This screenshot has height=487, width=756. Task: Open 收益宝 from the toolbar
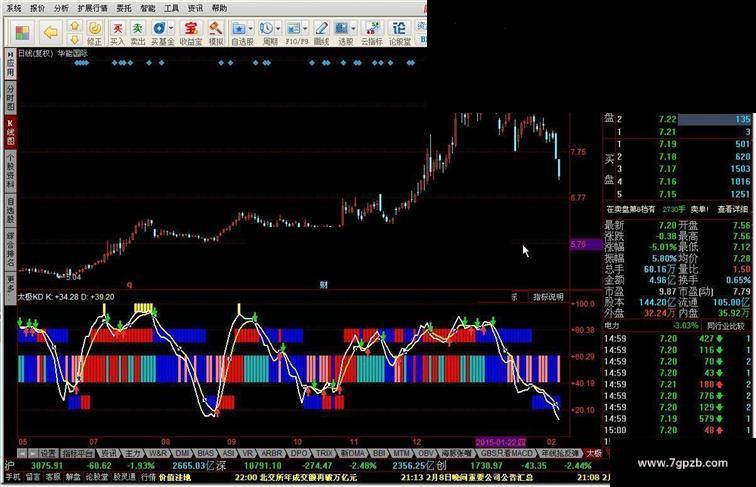tap(191, 33)
